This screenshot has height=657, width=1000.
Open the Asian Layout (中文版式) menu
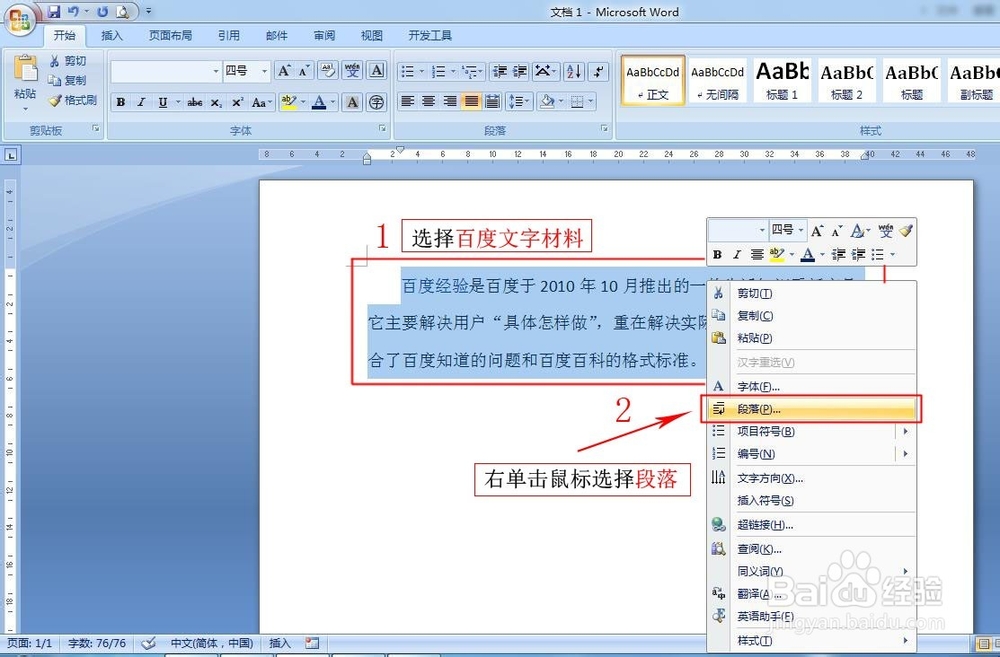pyautogui.click(x=546, y=71)
